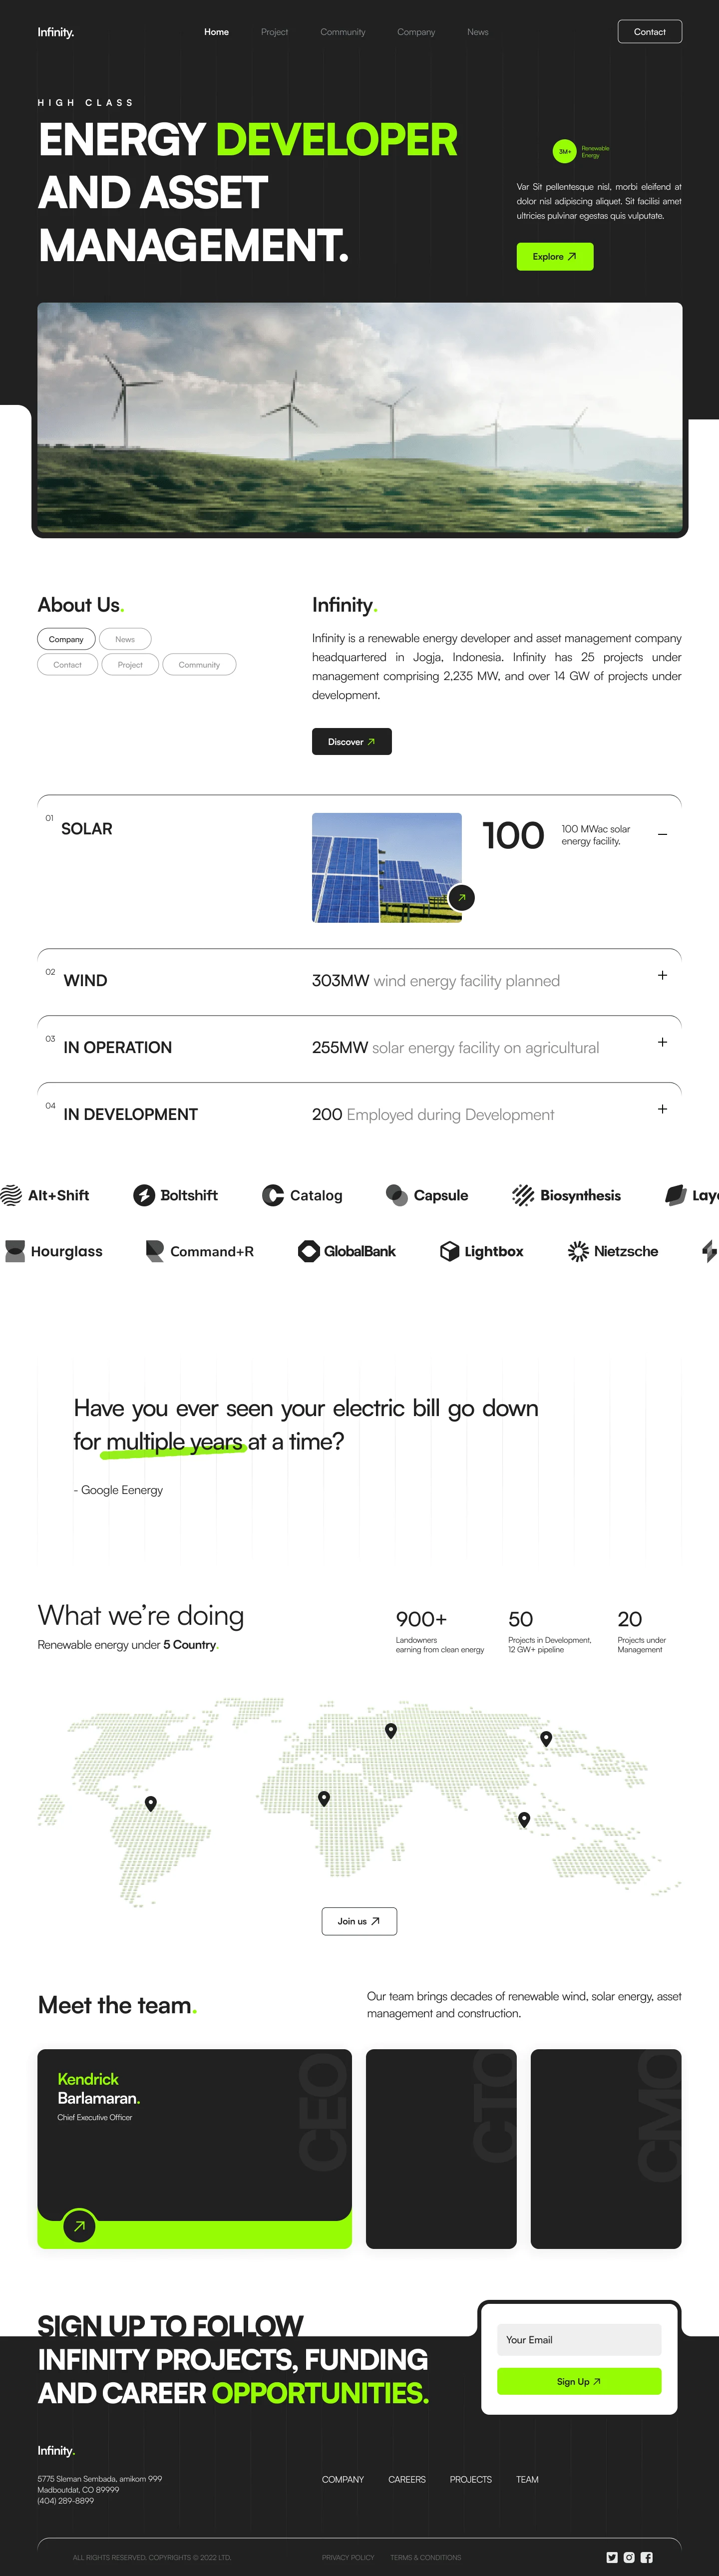
Task: Click the Lightbox cube logo
Action: [x=450, y=1251]
